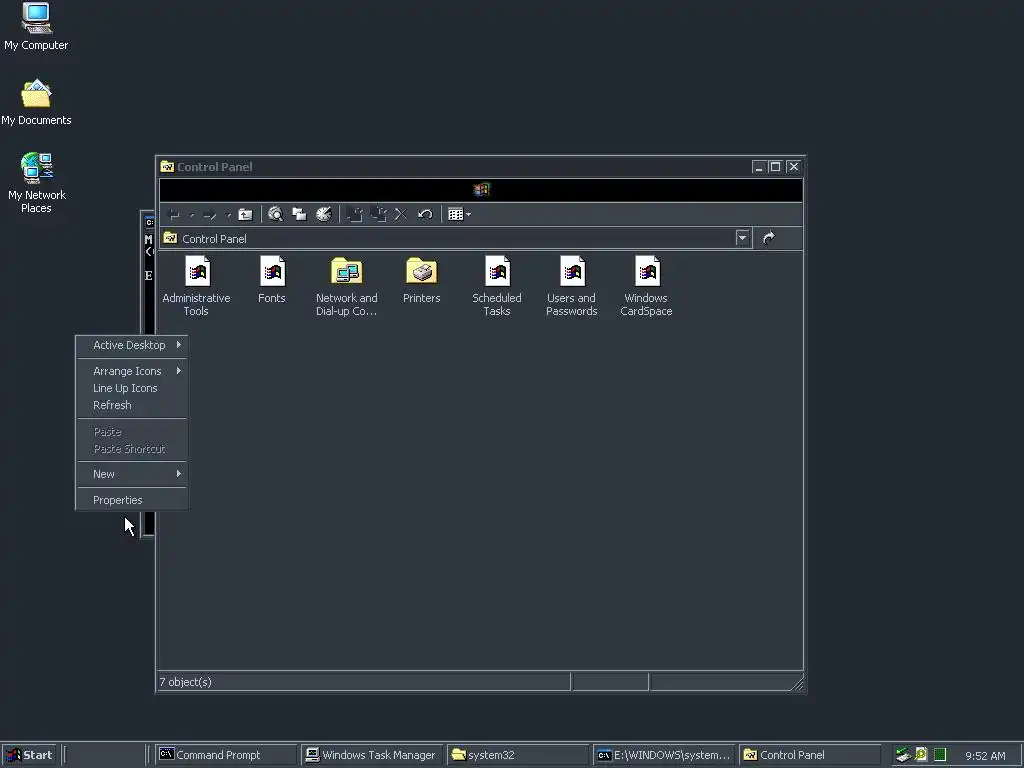Screen dimensions: 1024x768
Task: Expand the New submenu
Action: pos(132,474)
